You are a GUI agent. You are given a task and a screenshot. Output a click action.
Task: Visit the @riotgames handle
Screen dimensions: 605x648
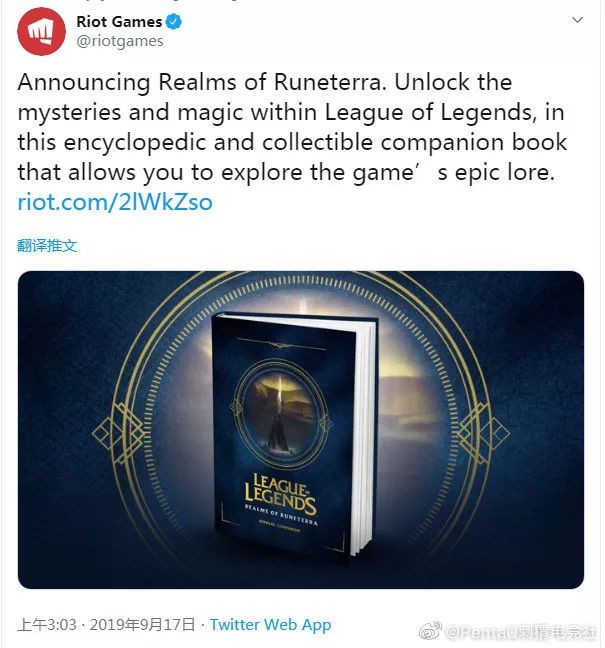(x=120, y=41)
